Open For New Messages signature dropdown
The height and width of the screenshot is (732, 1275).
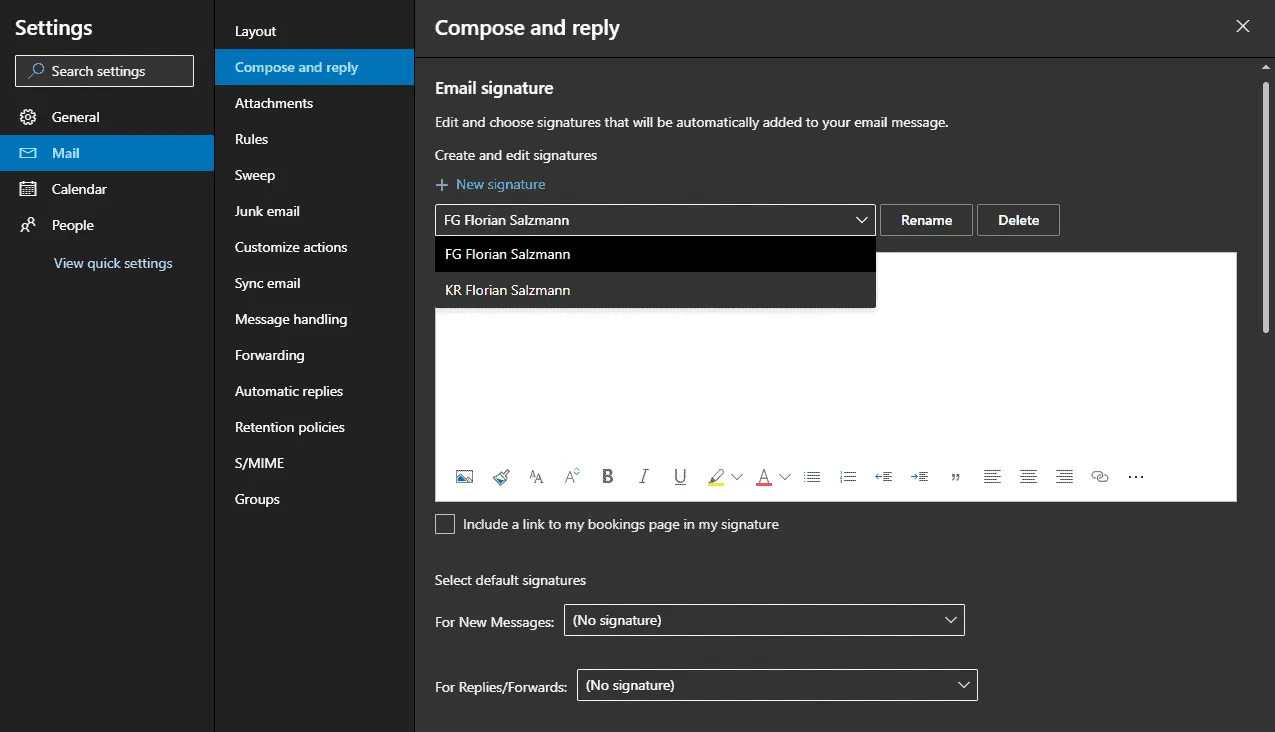764,620
